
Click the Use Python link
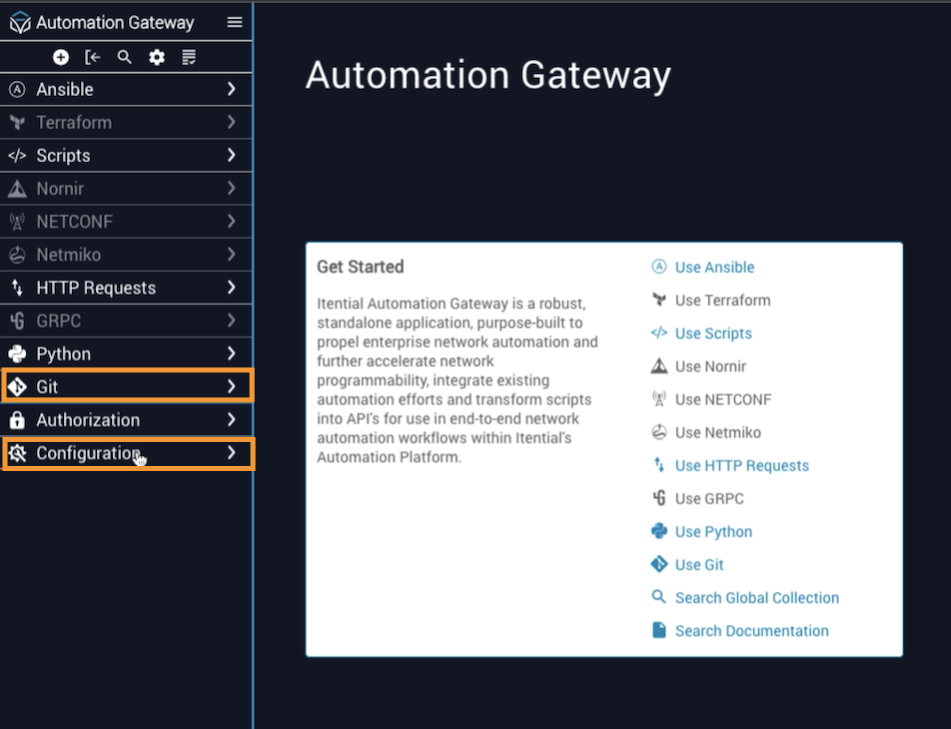713,532
